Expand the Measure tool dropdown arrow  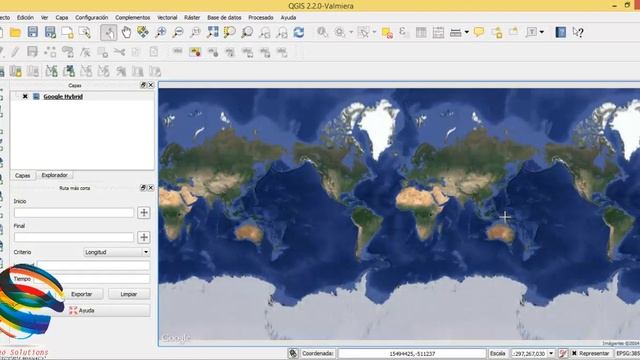pos(467,32)
